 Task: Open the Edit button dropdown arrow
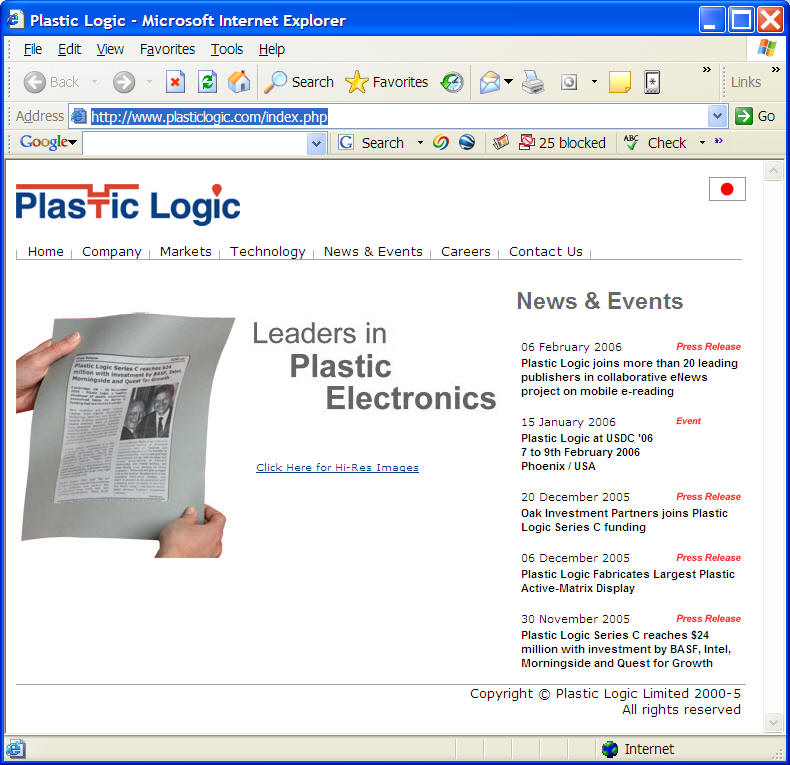[x=595, y=82]
